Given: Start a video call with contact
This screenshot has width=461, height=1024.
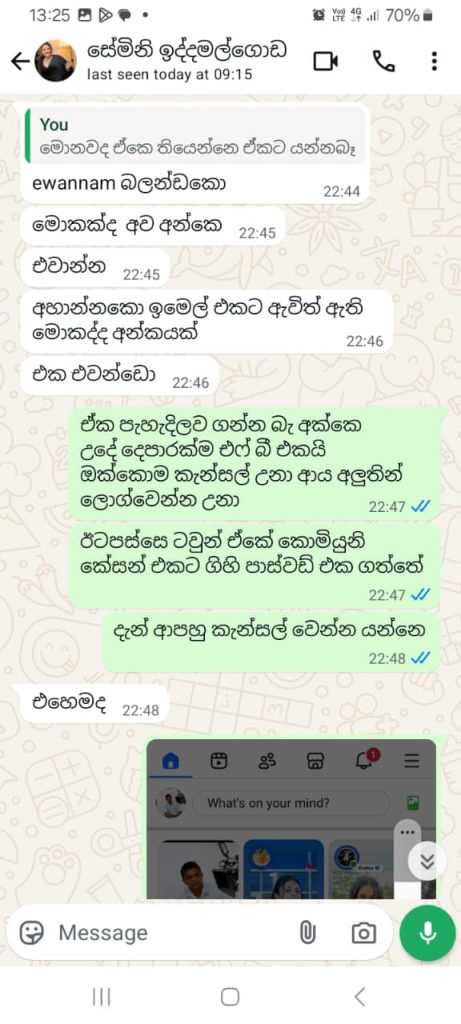Looking at the screenshot, I should [x=325, y=61].
